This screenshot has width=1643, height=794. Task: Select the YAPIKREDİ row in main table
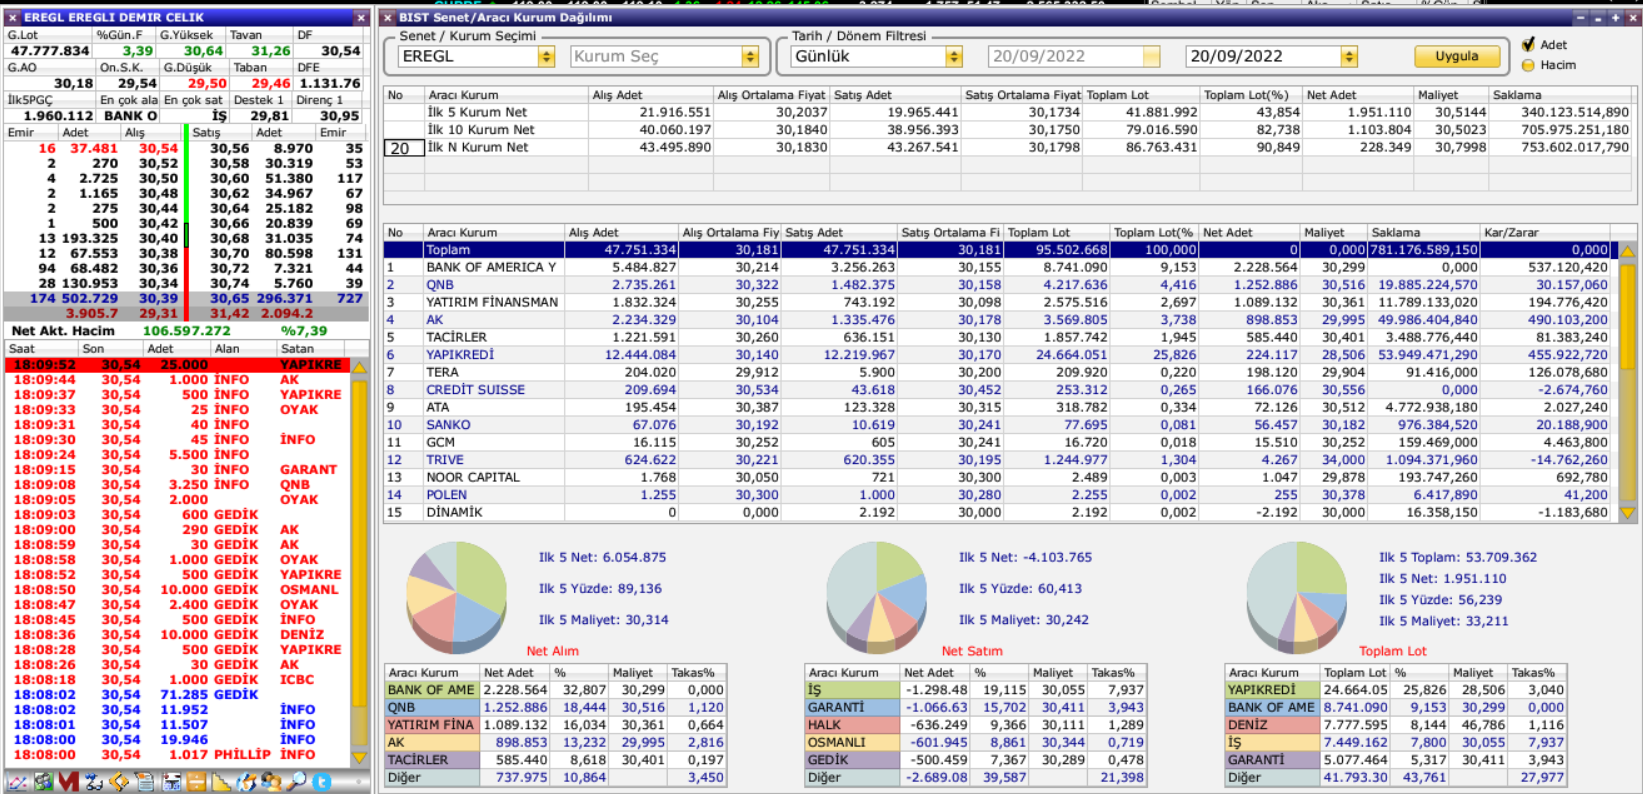998,355
